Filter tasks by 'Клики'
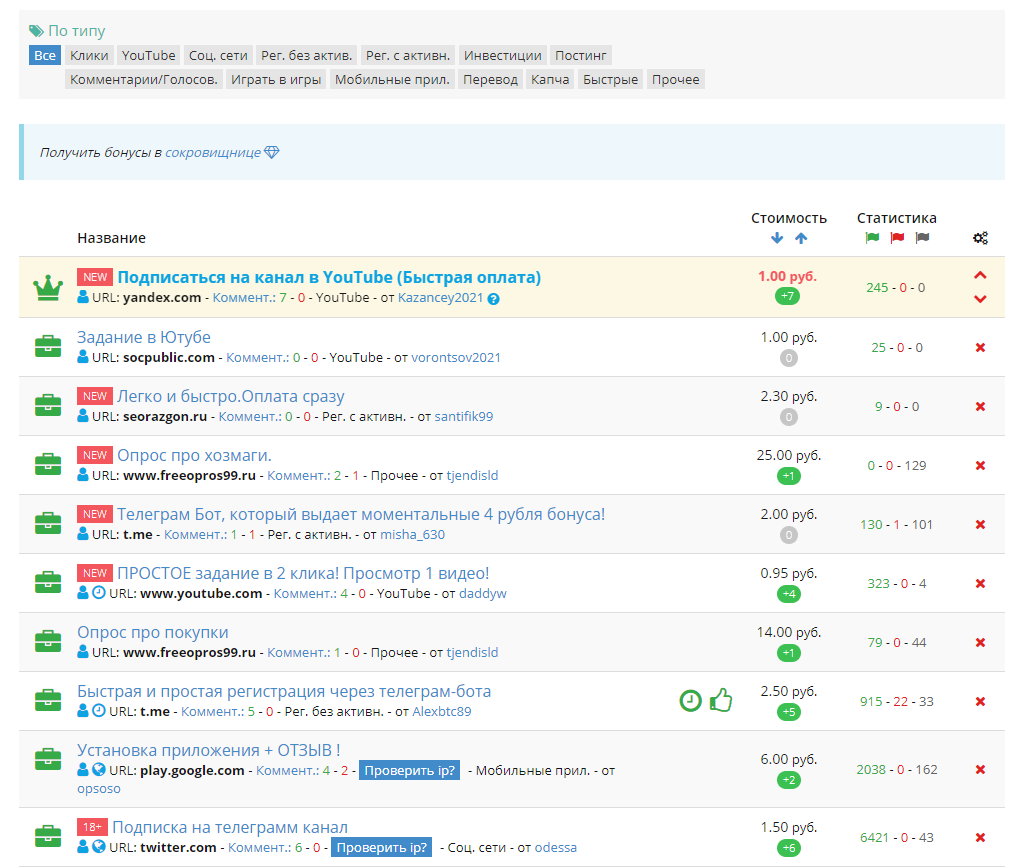 pos(89,55)
